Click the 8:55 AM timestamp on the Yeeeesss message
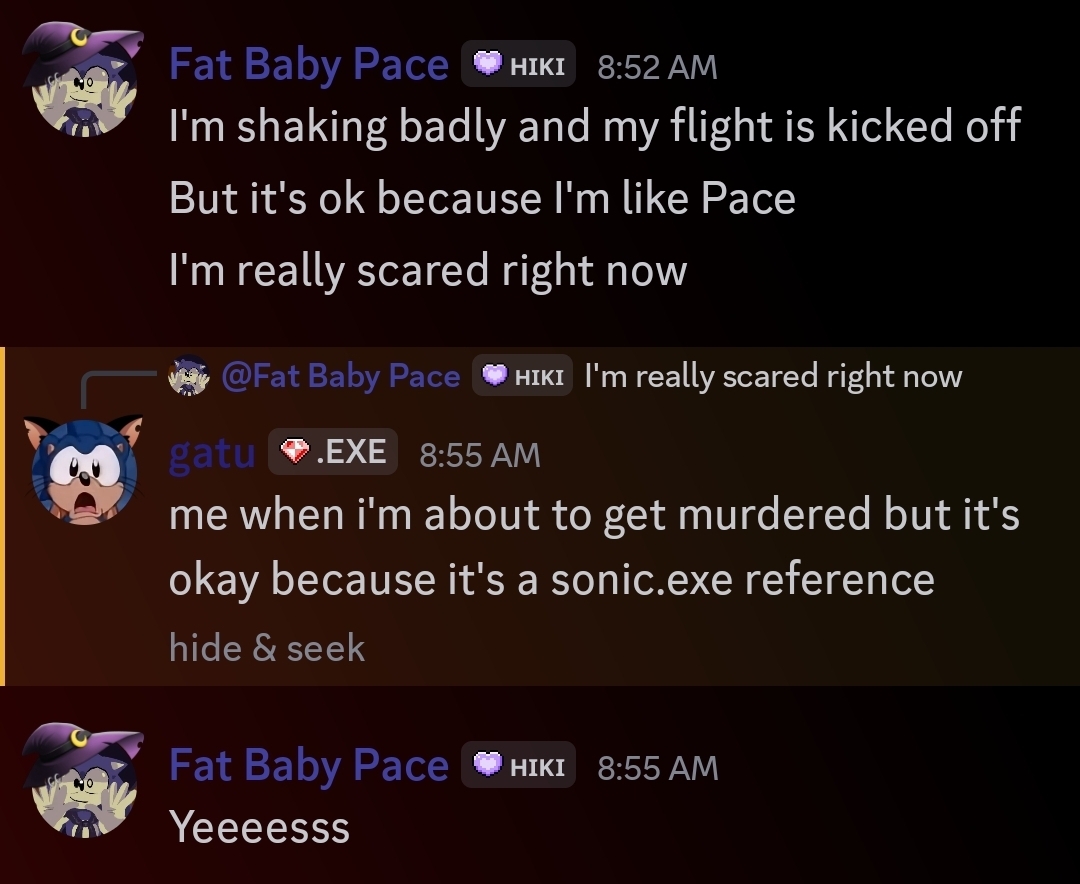Viewport: 1080px width, 884px height. (657, 768)
